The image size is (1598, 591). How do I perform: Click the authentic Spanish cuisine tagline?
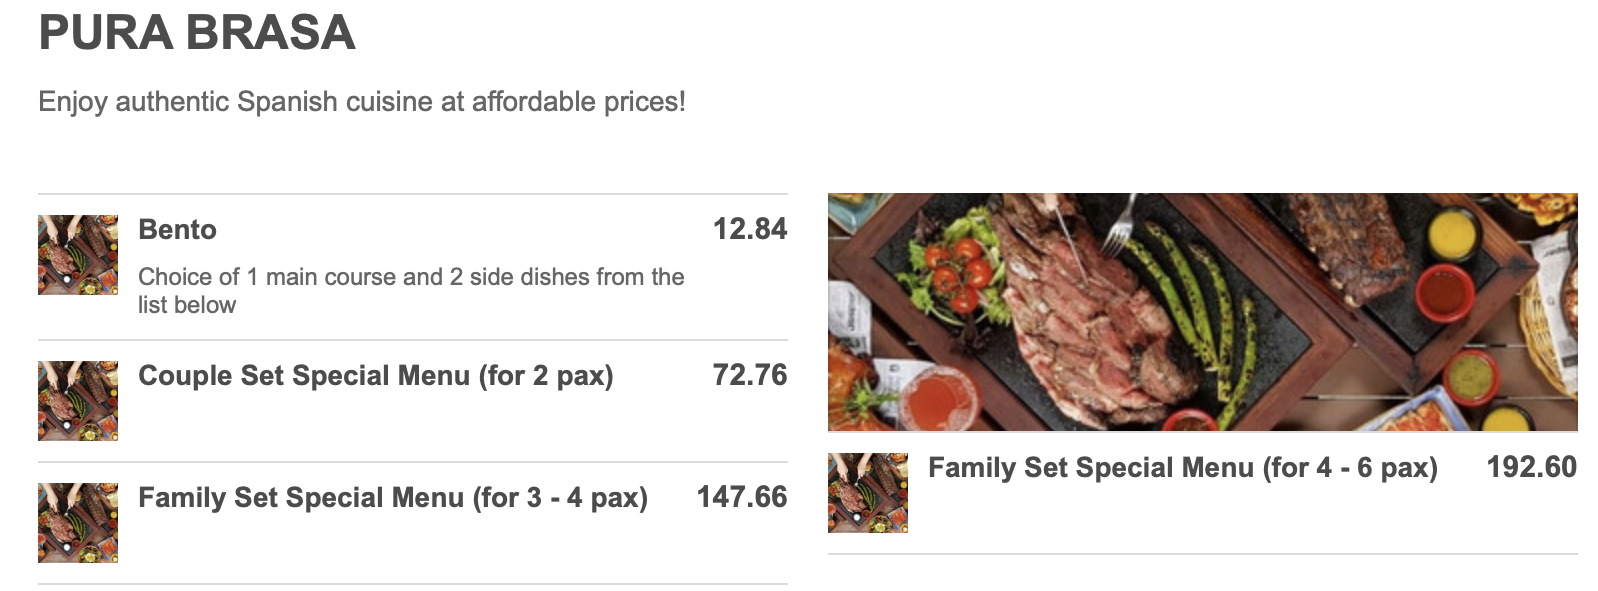361,102
